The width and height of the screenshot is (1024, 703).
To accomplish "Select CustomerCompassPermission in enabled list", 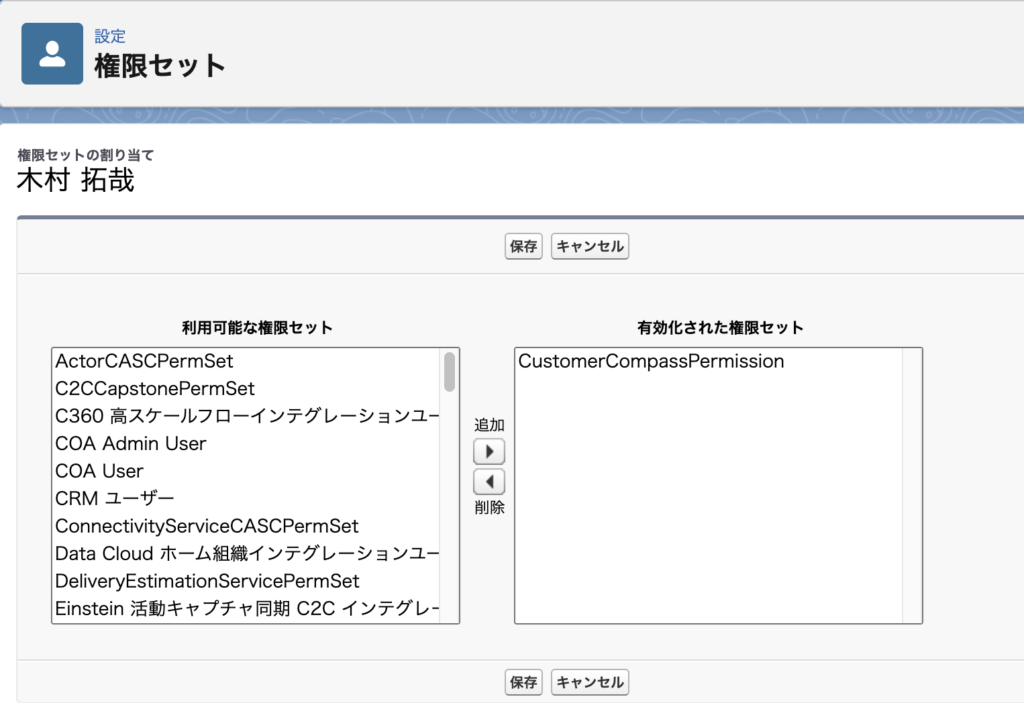I will click(651, 362).
